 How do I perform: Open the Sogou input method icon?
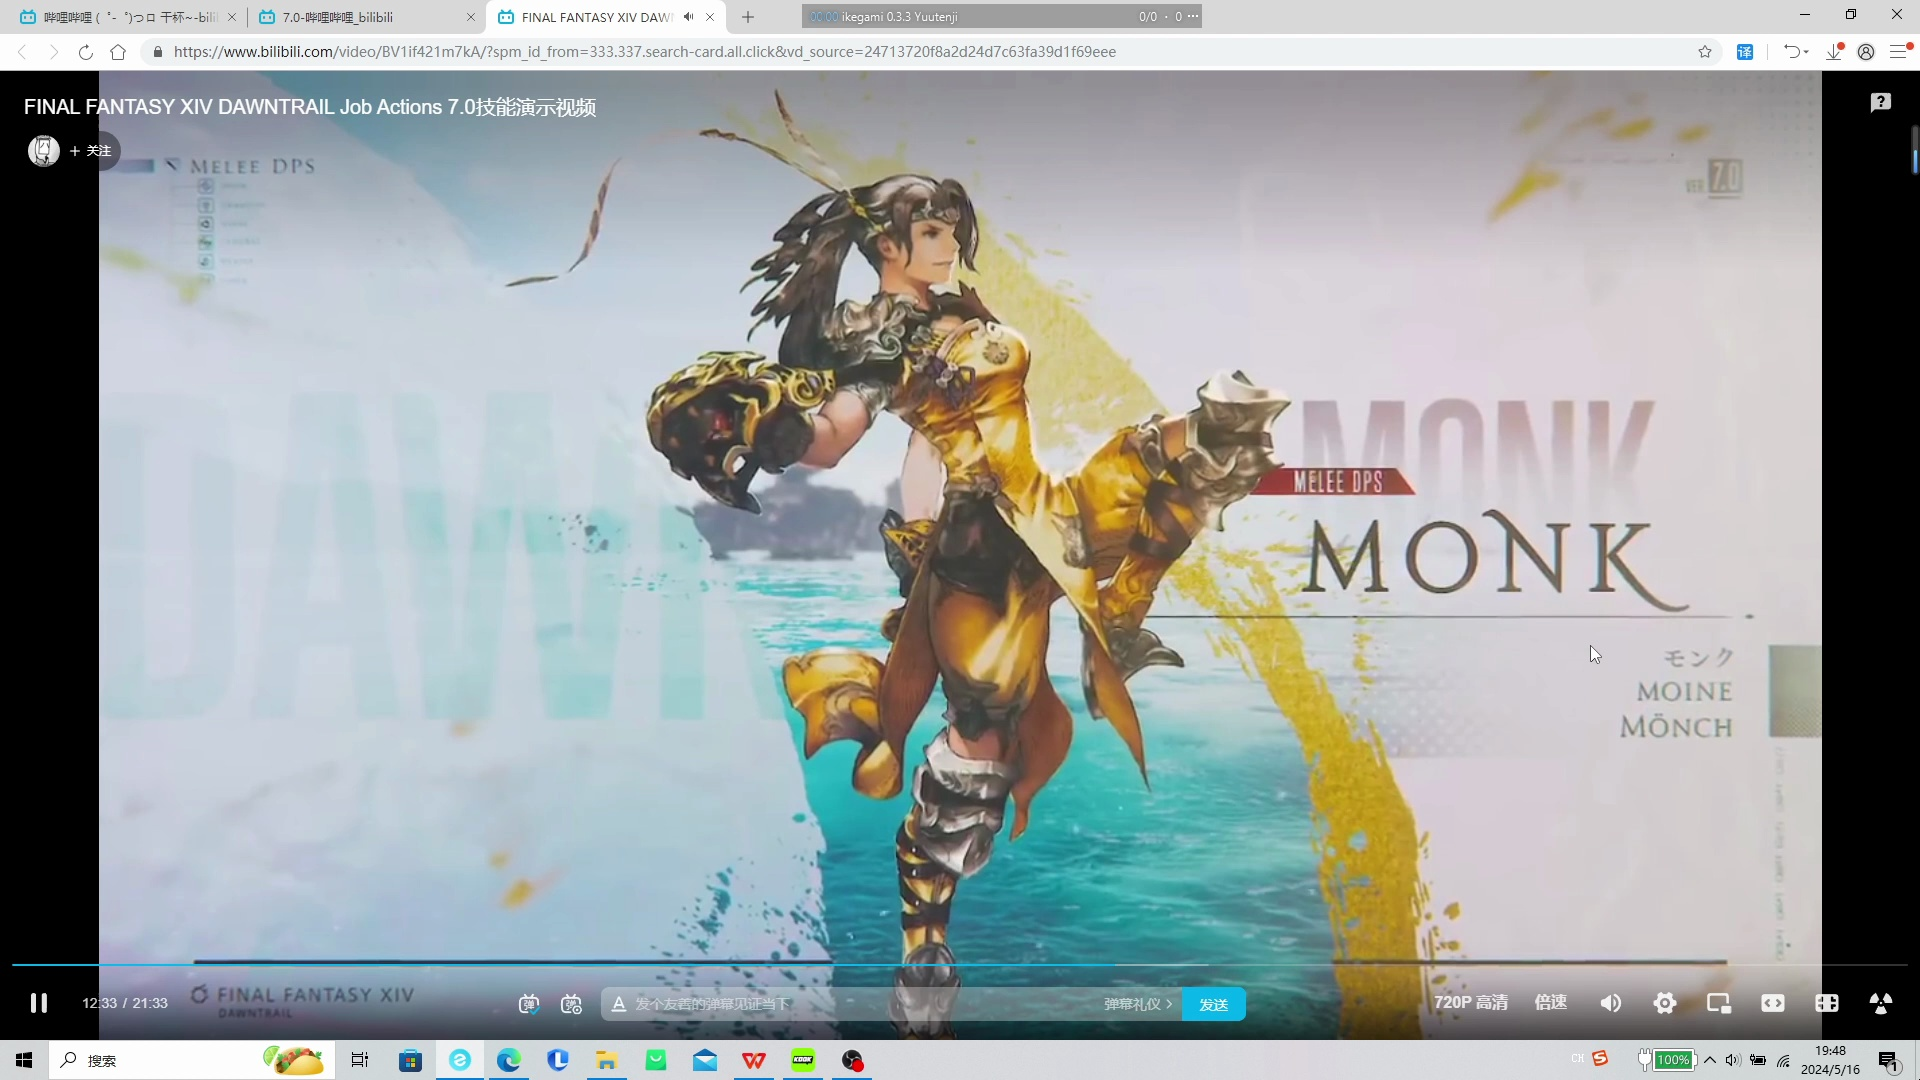(x=1600, y=1058)
